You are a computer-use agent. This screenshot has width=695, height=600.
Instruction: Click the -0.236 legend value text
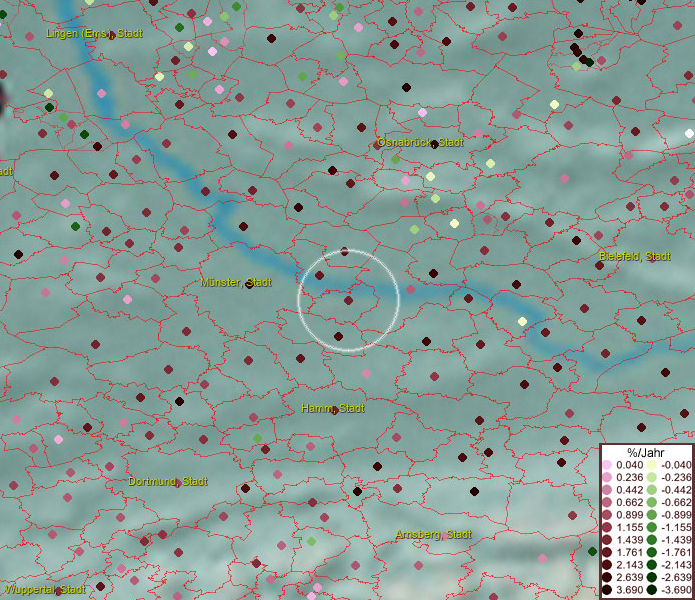[676, 477]
